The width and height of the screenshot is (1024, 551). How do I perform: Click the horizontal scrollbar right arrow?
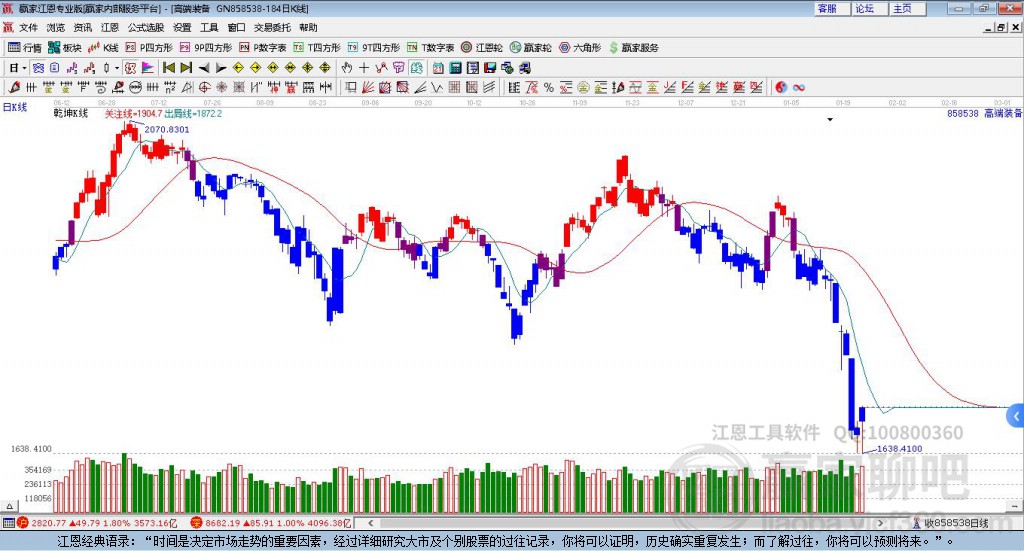880,523
